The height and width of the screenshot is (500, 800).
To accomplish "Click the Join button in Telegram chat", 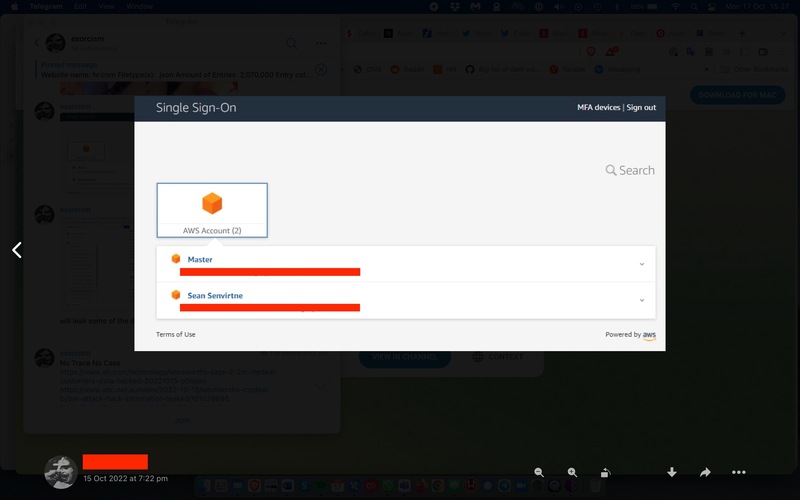I will pyautogui.click(x=182, y=420).
